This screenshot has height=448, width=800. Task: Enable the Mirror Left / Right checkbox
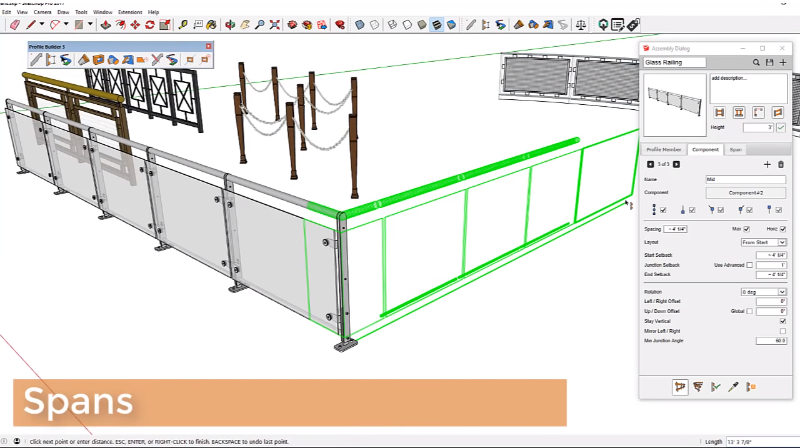coord(782,331)
